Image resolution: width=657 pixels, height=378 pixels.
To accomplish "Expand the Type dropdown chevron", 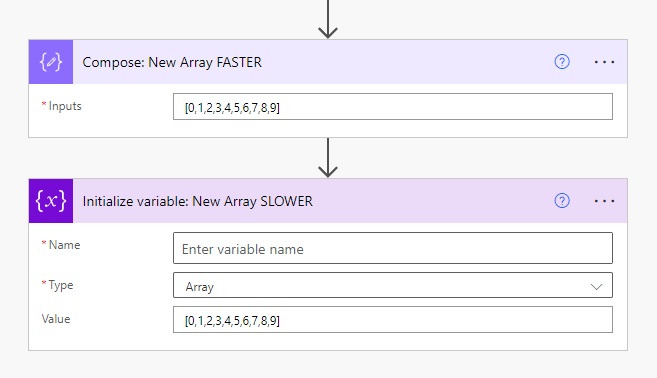I will click(596, 287).
